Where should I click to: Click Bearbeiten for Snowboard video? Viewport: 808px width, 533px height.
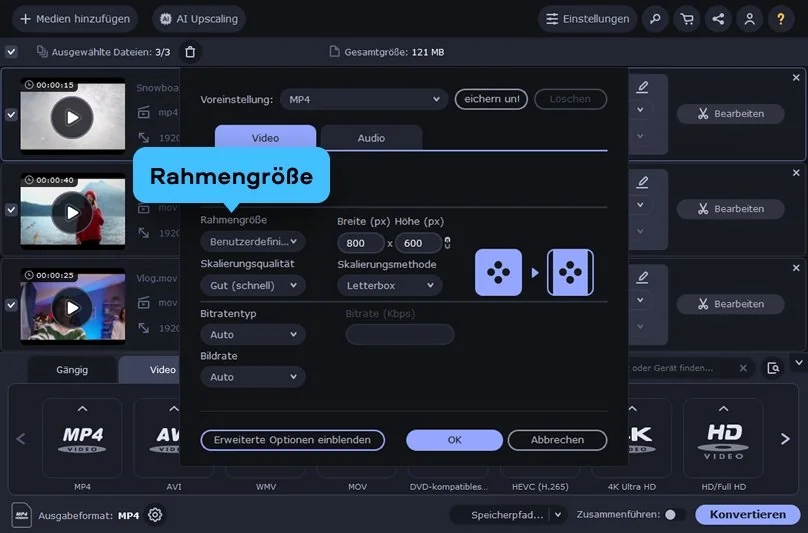click(x=731, y=113)
